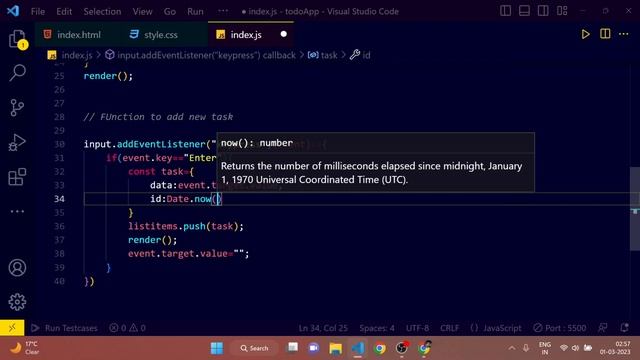Open the remote window status icon
This screenshot has height=360, width=640.
12,327
